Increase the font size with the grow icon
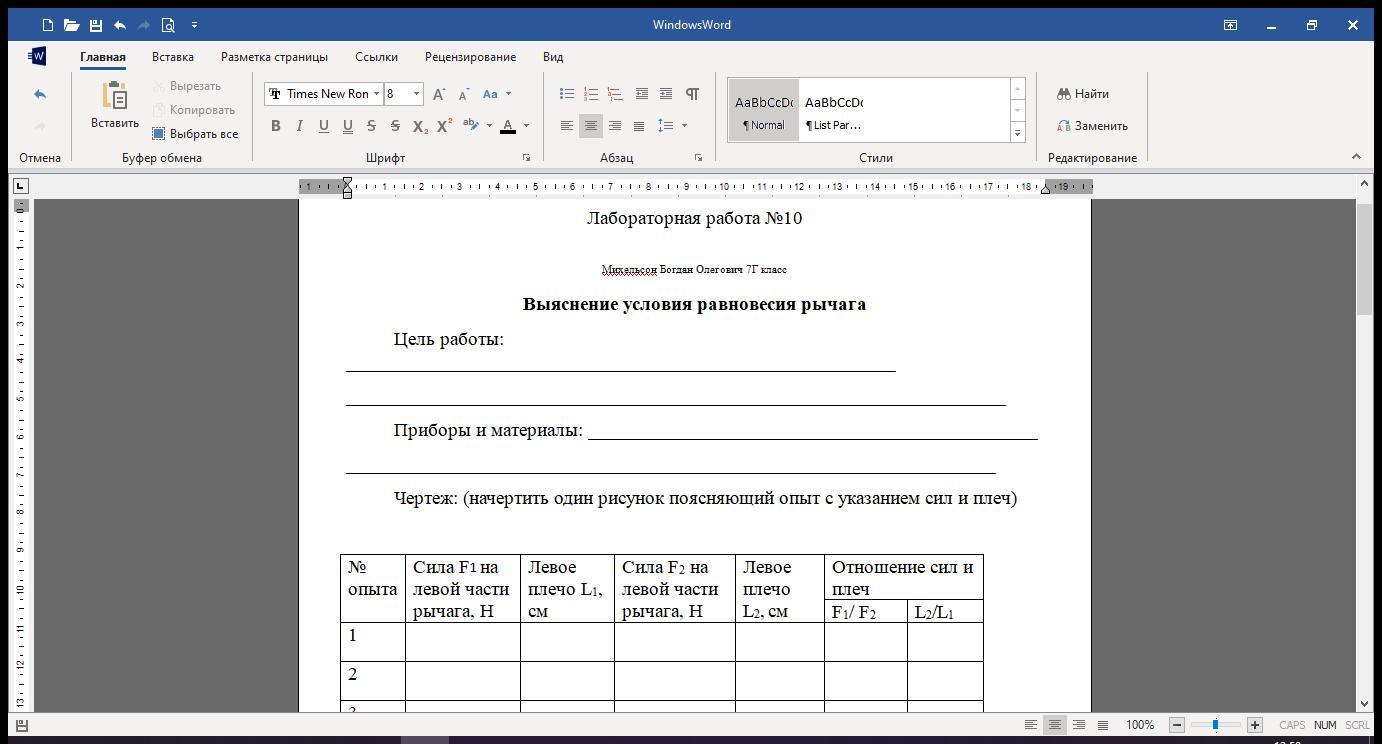Screen dimensions: 1382x744 (439, 94)
